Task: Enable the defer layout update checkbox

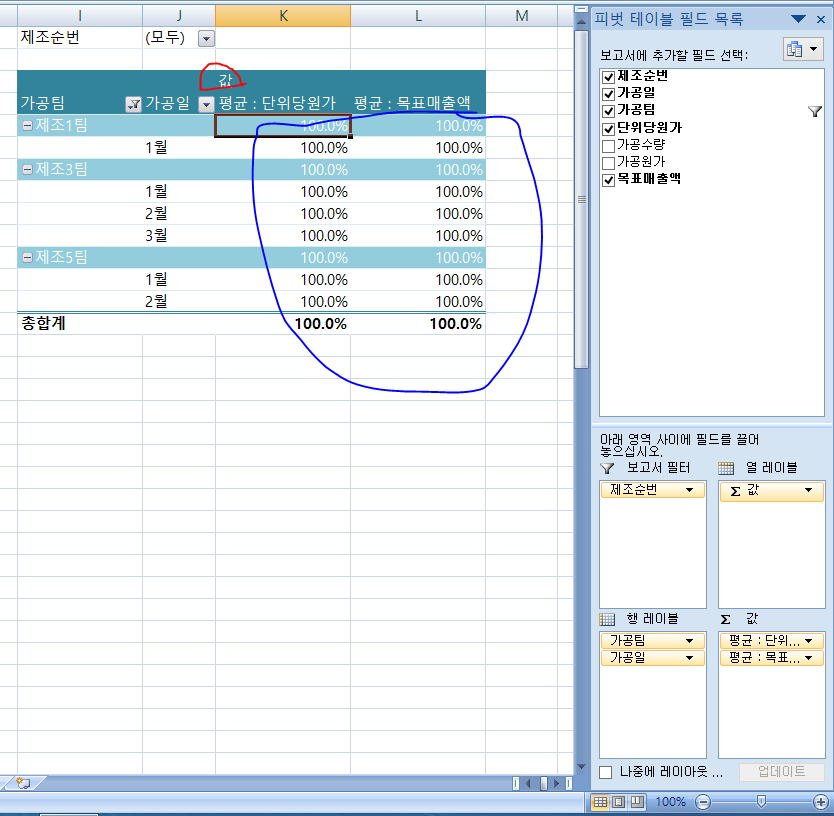Action: (x=606, y=772)
